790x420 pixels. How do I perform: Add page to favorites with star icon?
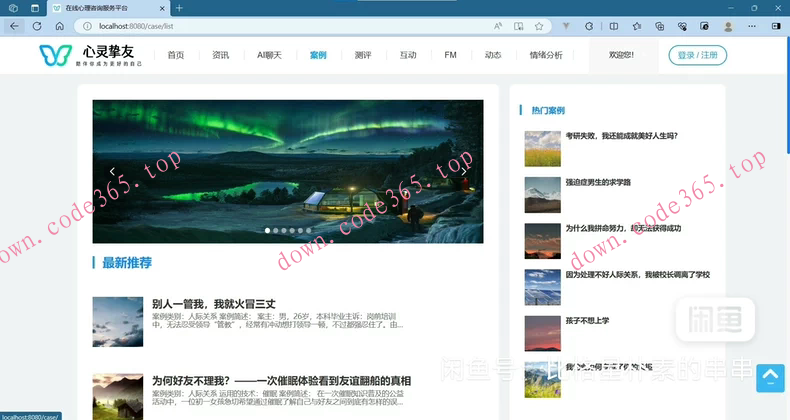click(x=539, y=26)
